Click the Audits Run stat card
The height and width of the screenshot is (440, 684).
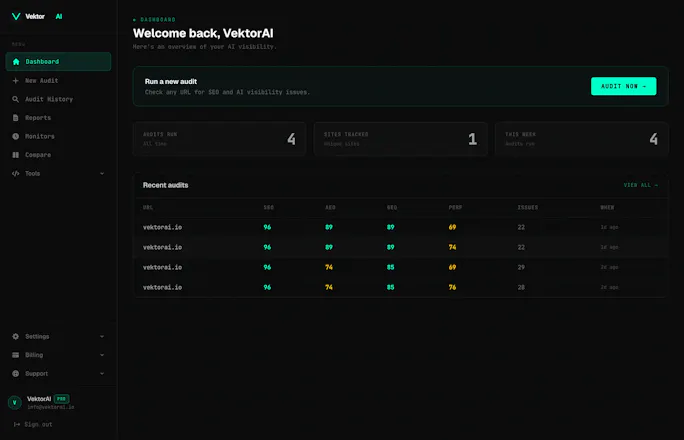[x=219, y=139]
